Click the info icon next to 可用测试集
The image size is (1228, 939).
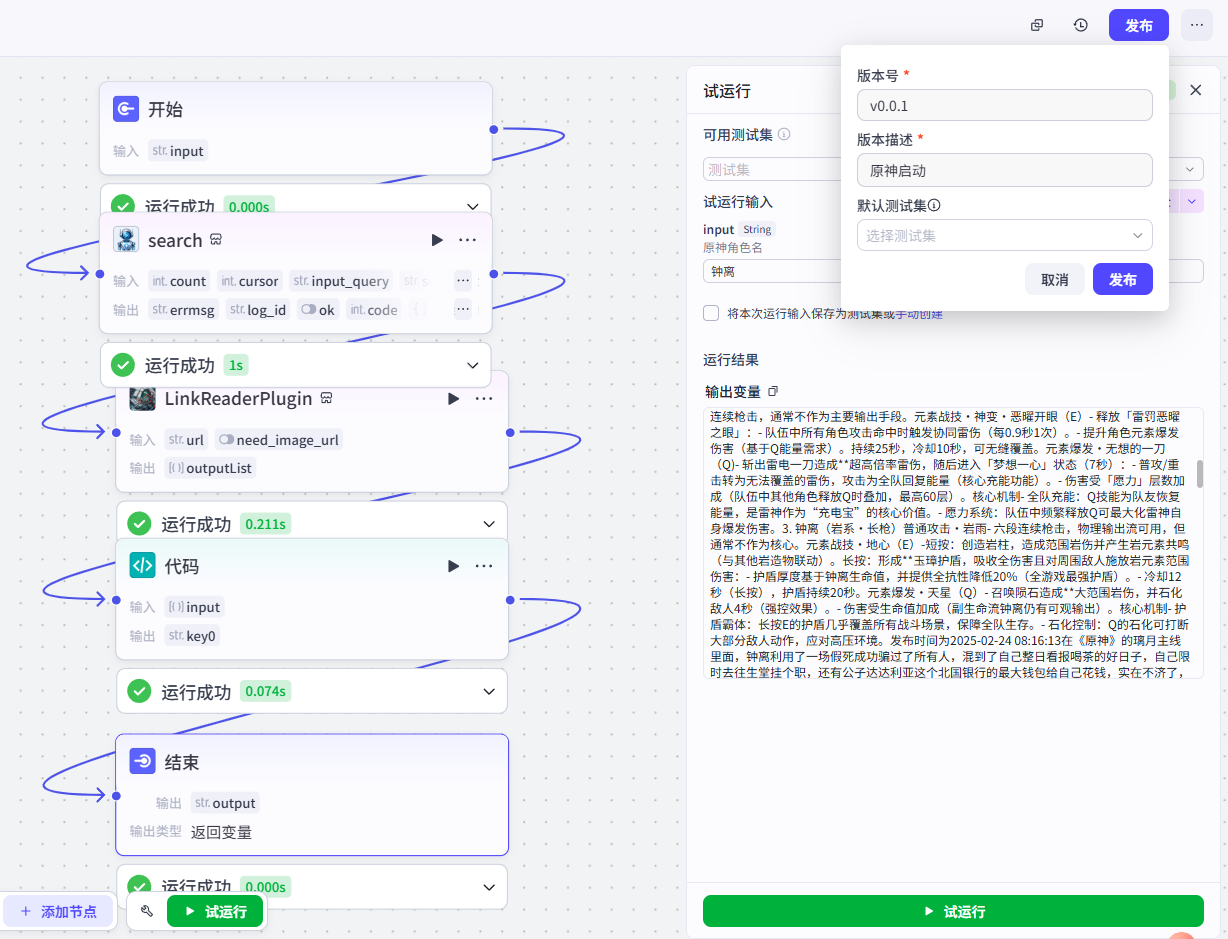784,134
